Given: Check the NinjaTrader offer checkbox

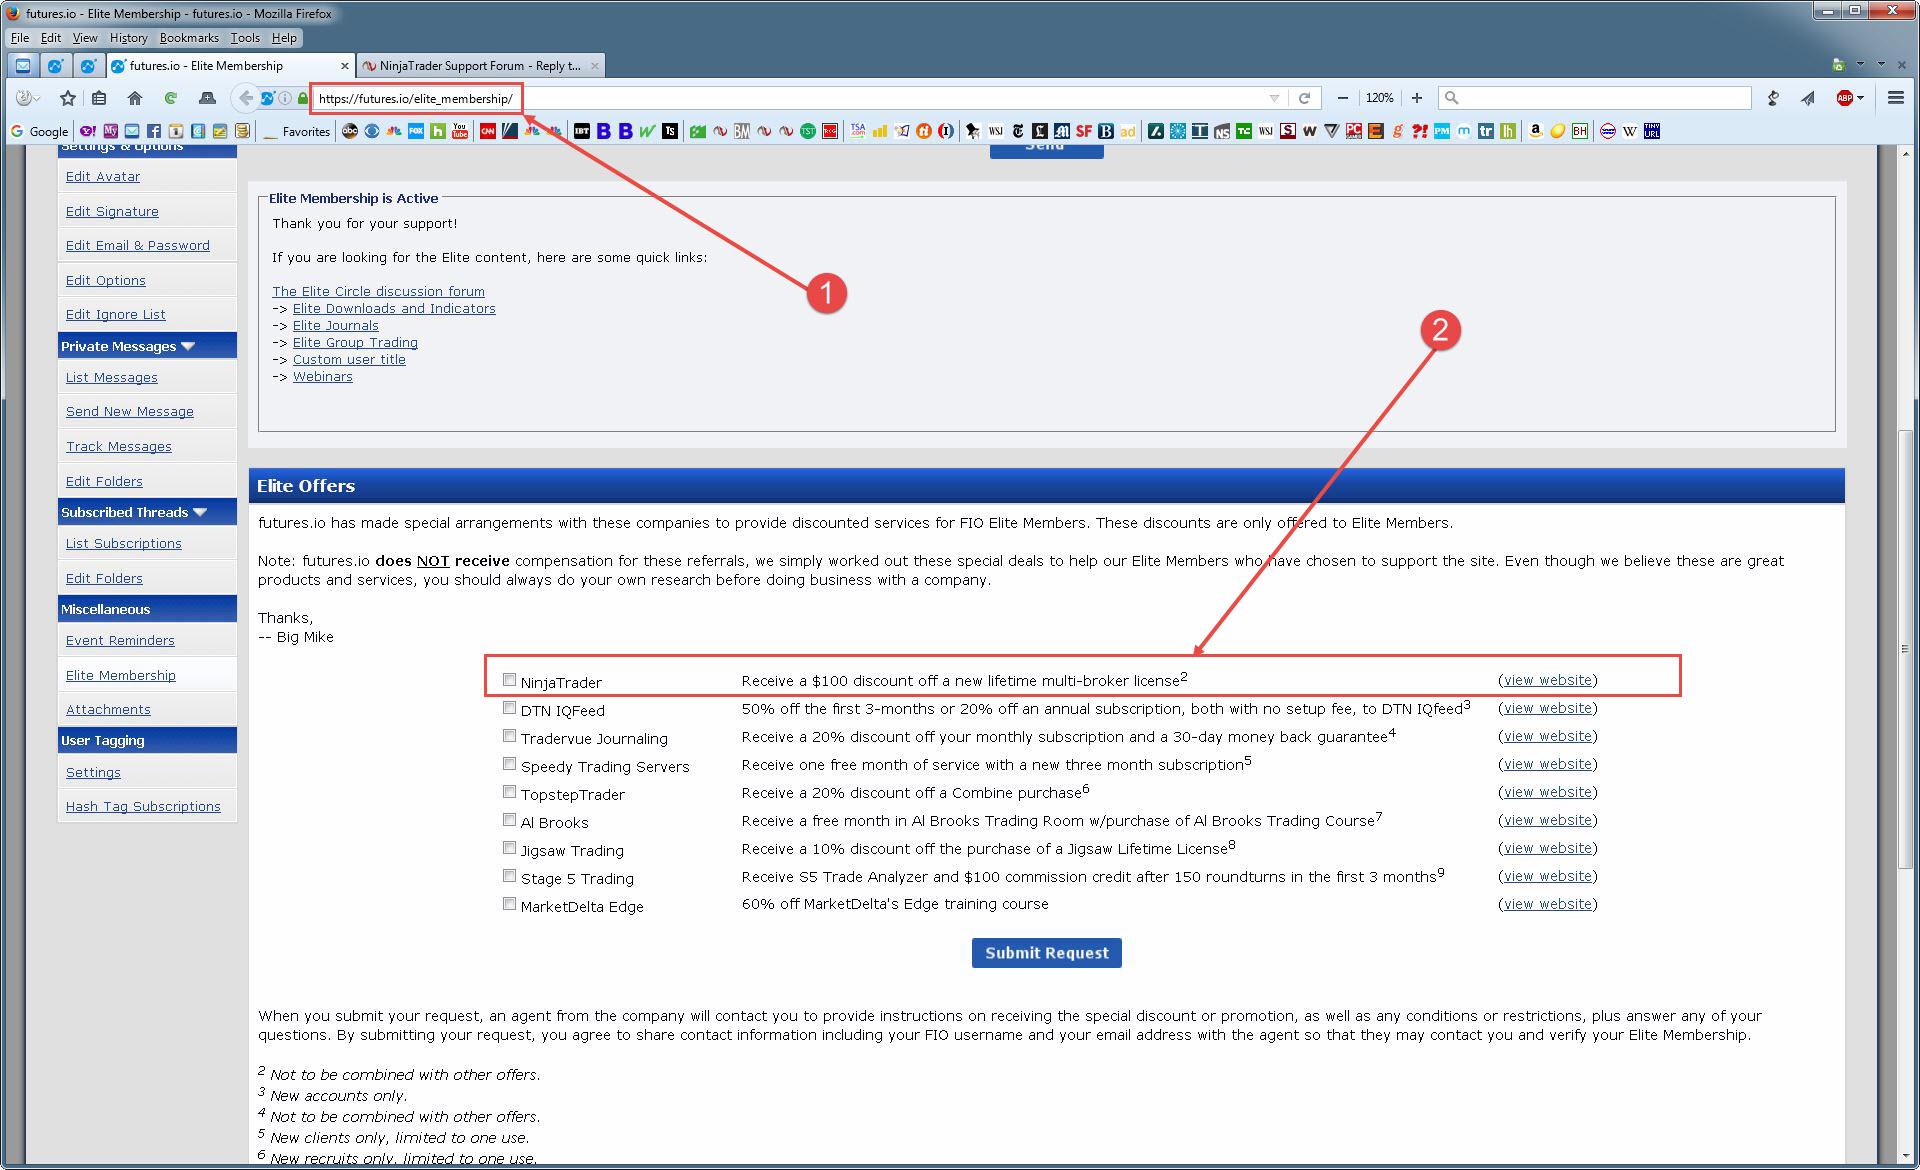Looking at the screenshot, I should pos(510,680).
